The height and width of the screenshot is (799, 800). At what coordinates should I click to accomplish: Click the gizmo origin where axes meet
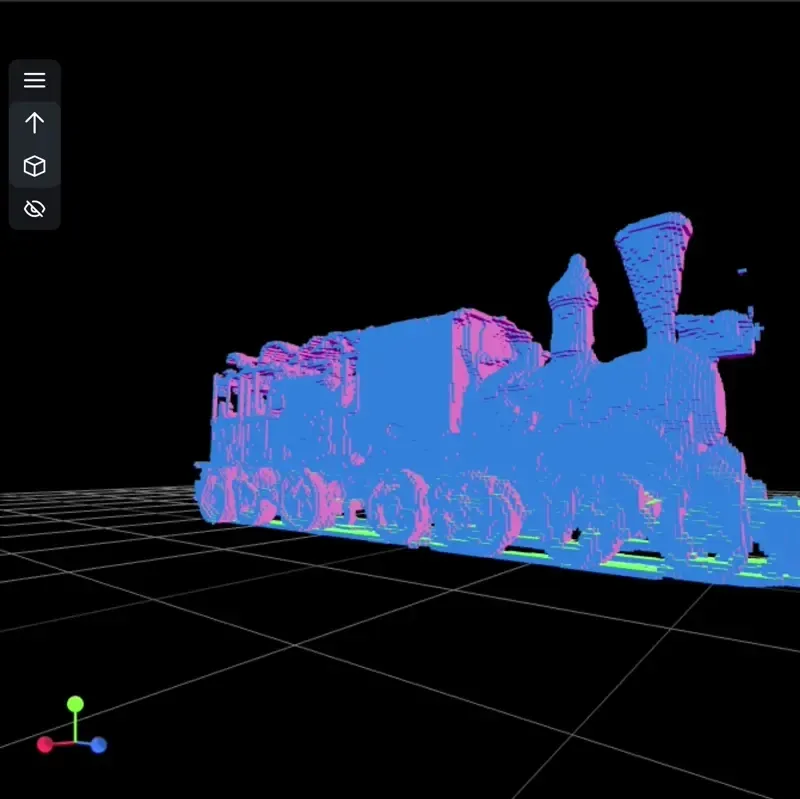coord(73,742)
